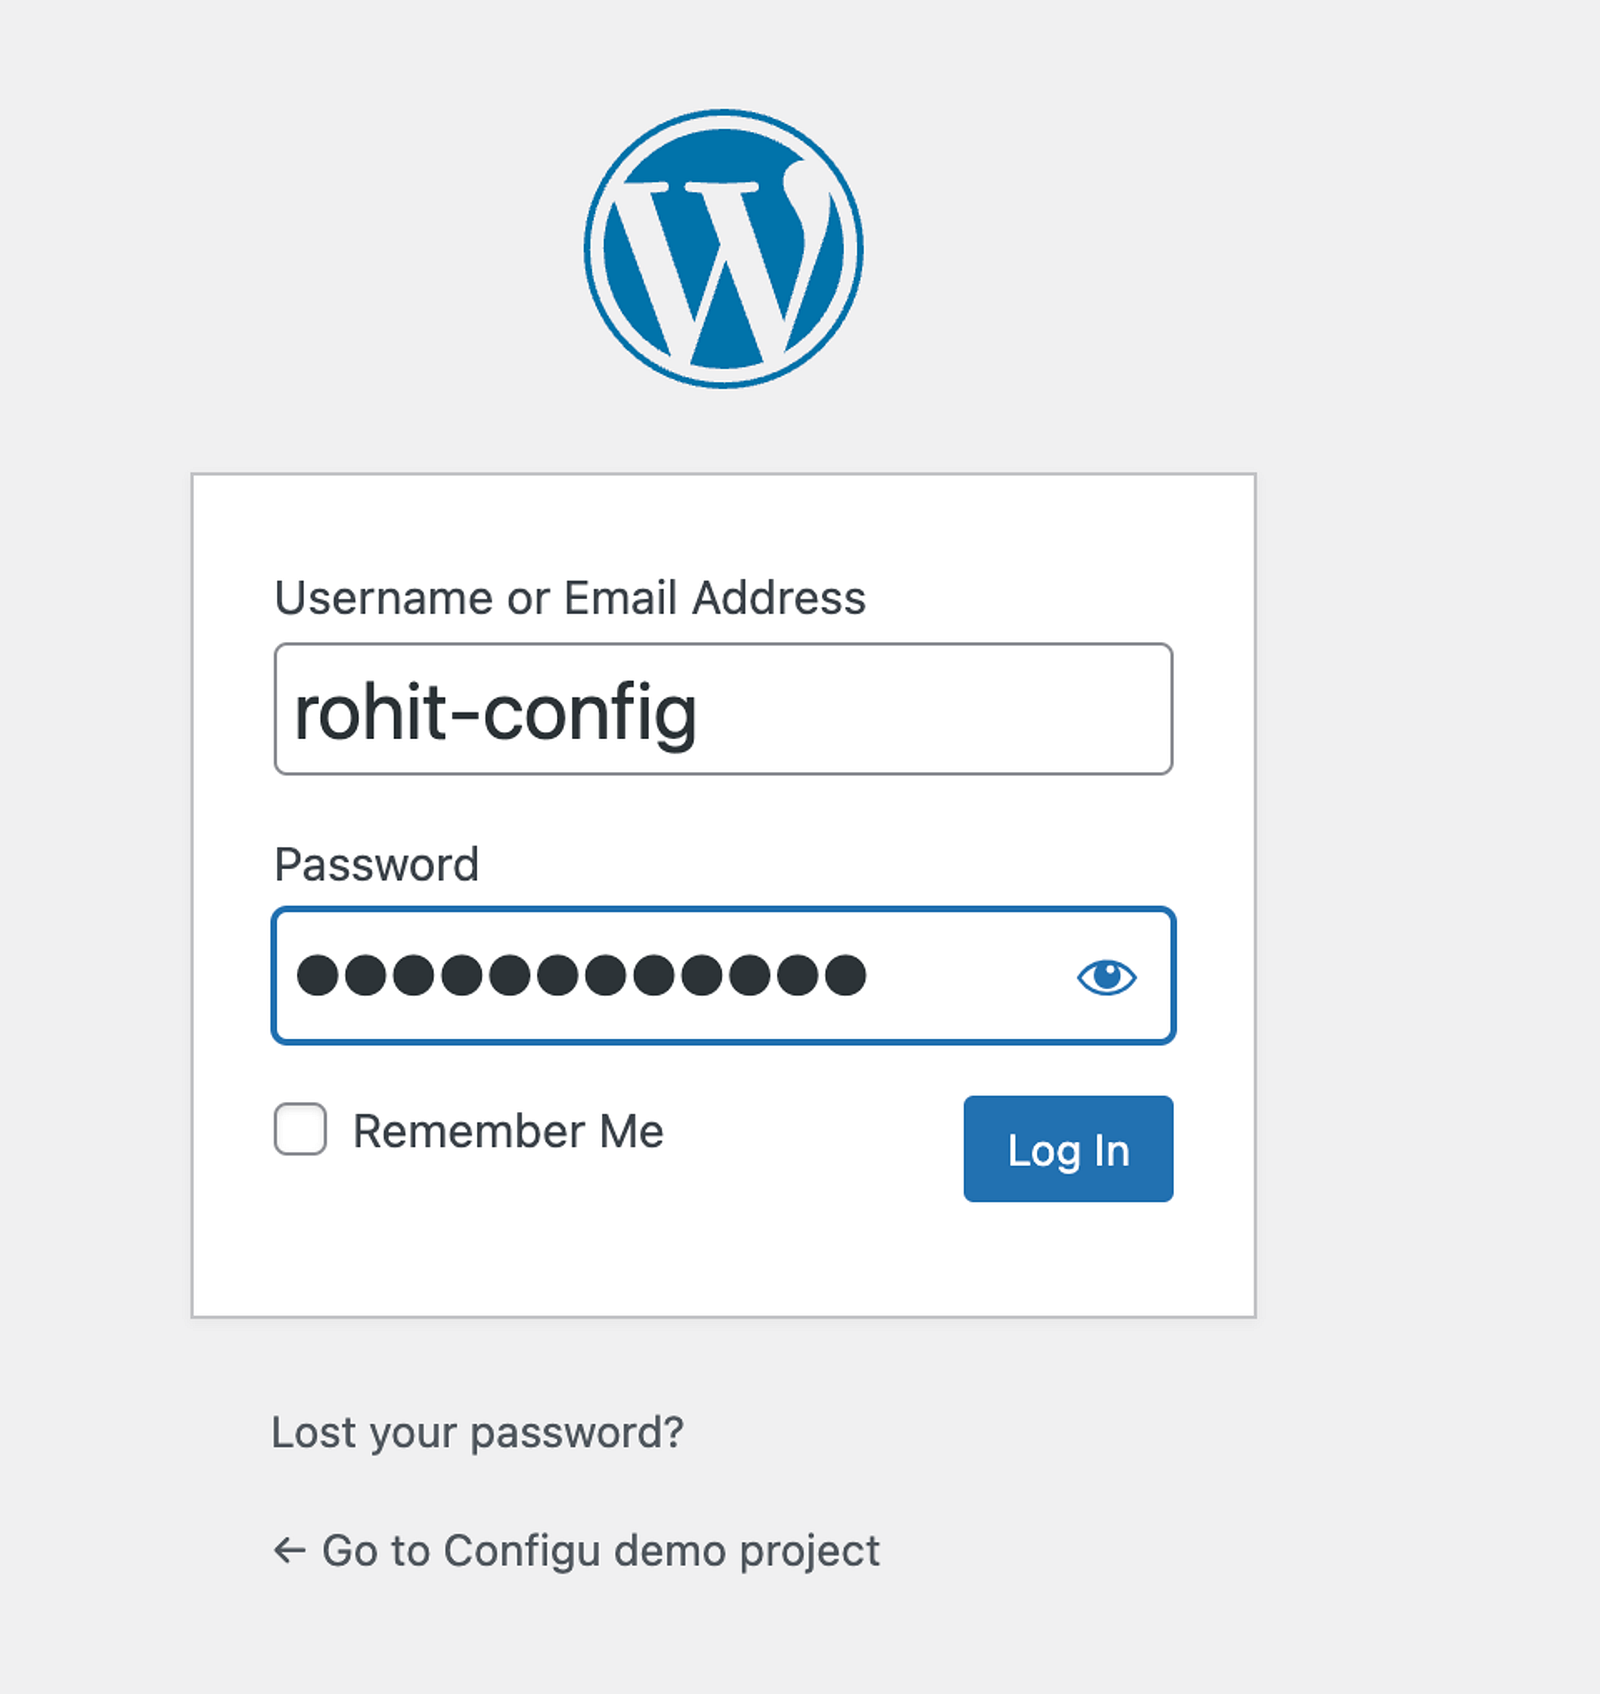
Task: Open the Lost your password link
Action: (478, 1433)
